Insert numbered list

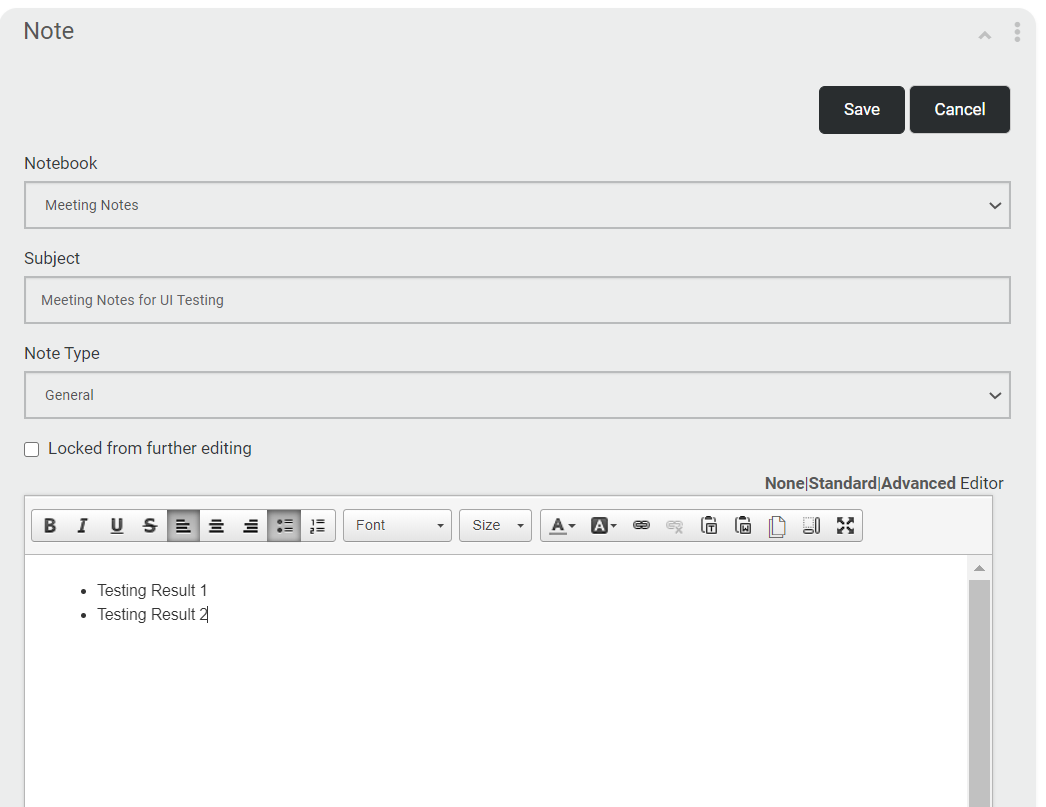318,526
